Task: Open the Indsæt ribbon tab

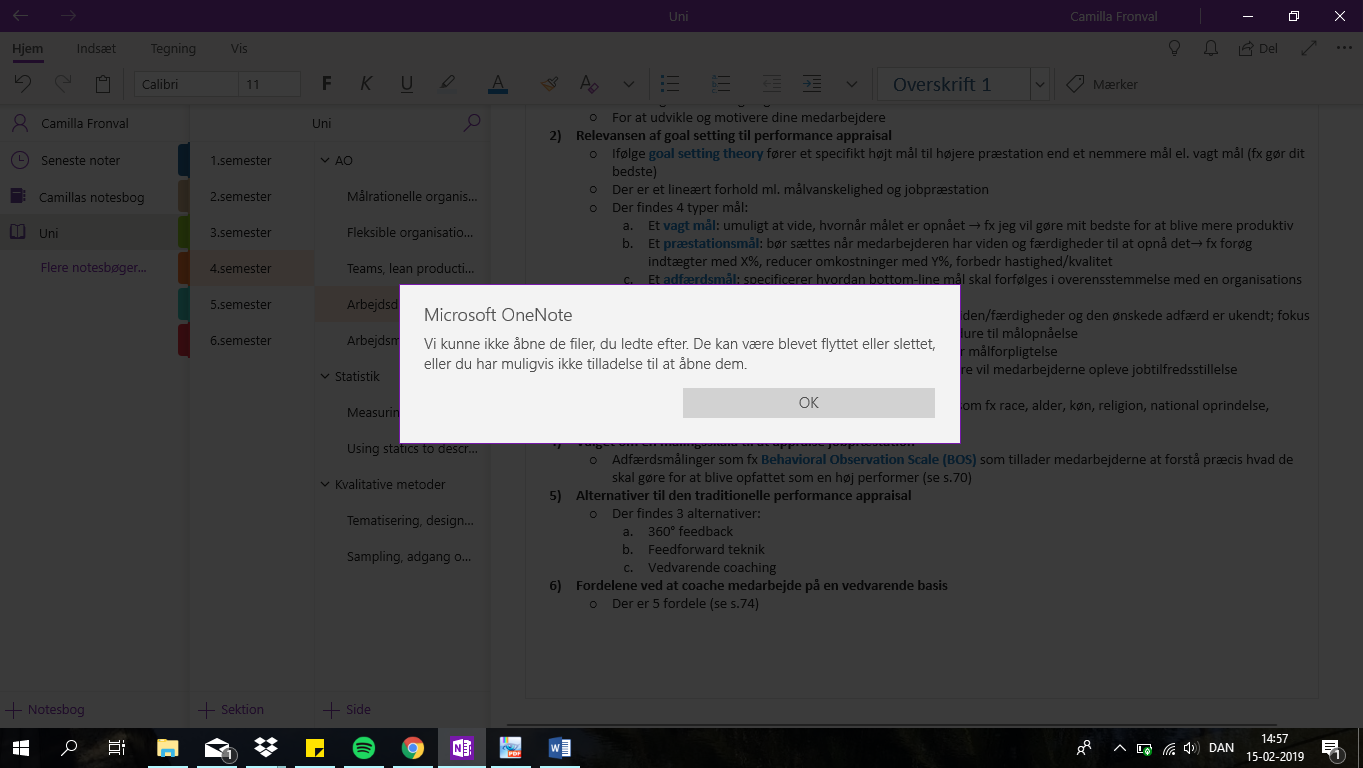Action: (x=97, y=48)
